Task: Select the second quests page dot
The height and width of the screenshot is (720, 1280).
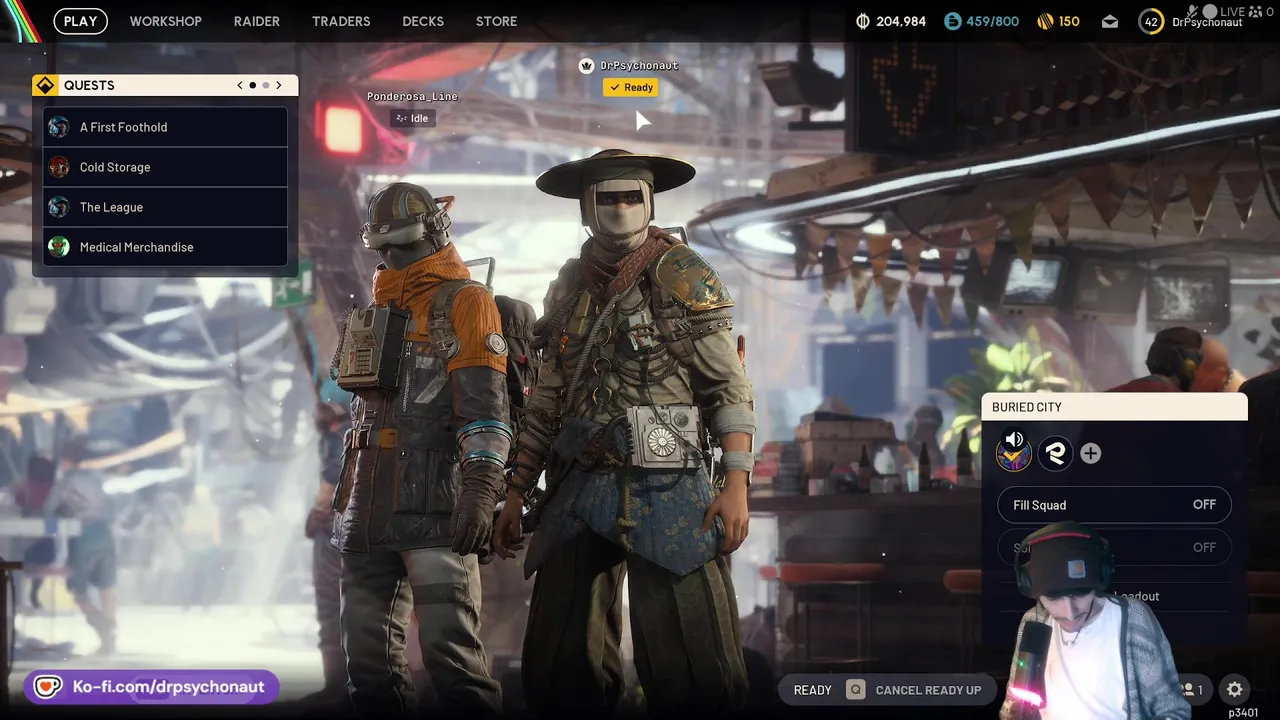Action: (265, 85)
